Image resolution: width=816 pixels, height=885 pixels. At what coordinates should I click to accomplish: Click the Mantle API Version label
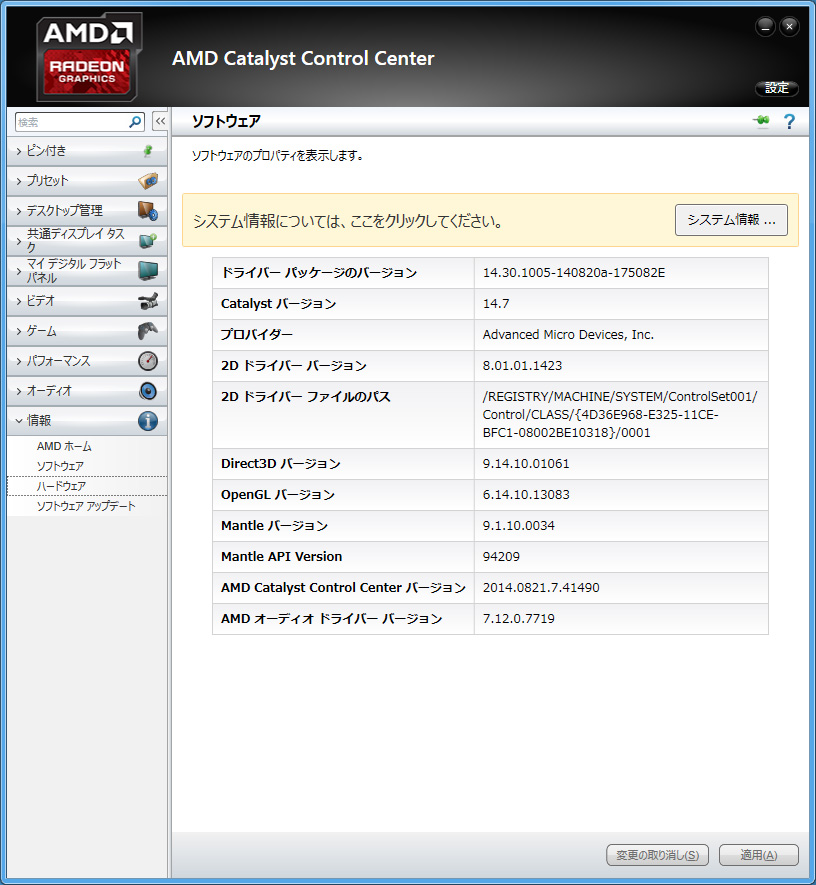pos(282,557)
